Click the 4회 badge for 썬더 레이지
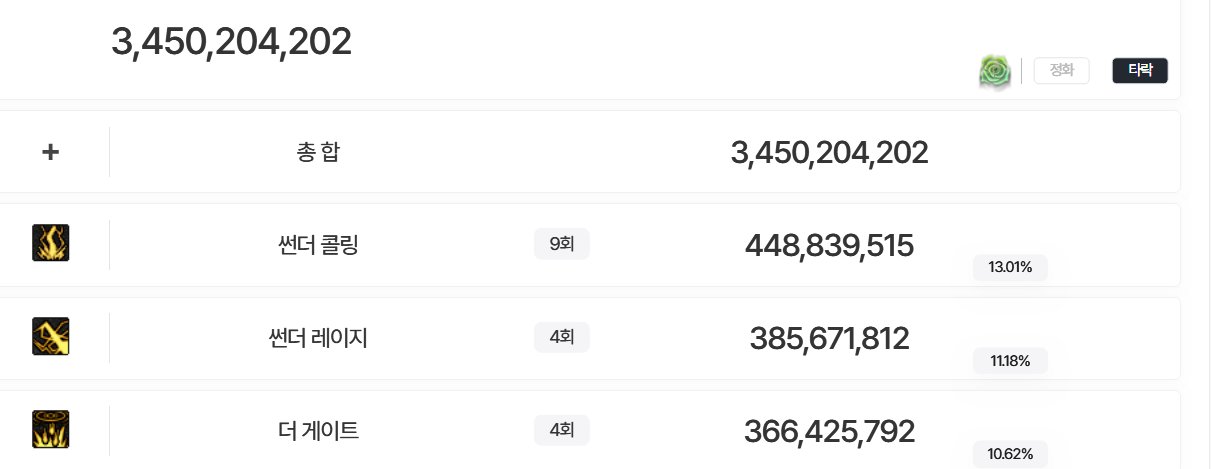The width and height of the screenshot is (1211, 469). pyautogui.click(x=562, y=337)
